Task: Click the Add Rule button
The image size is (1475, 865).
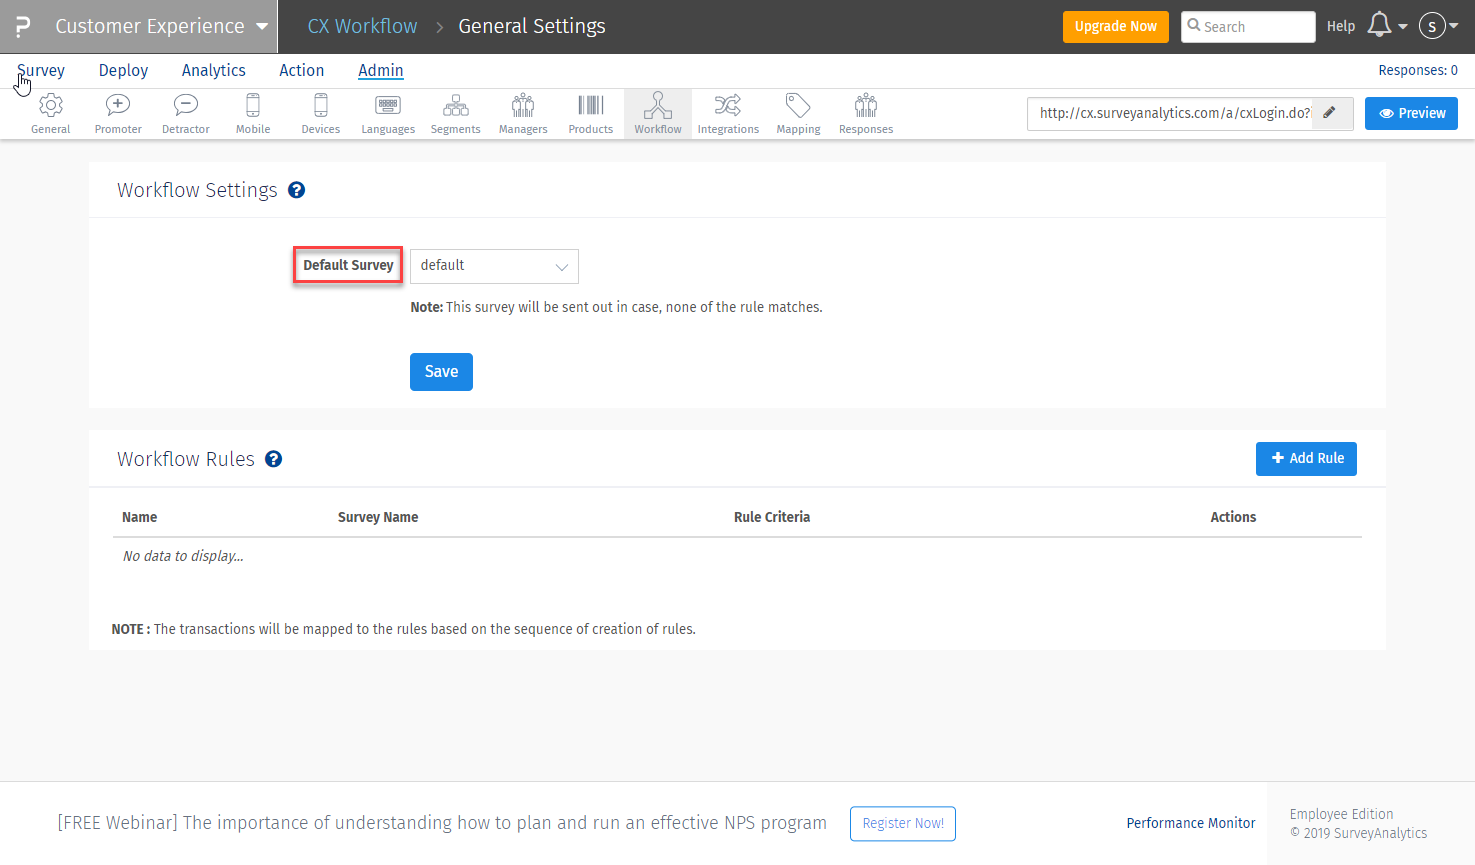Action: (x=1306, y=458)
